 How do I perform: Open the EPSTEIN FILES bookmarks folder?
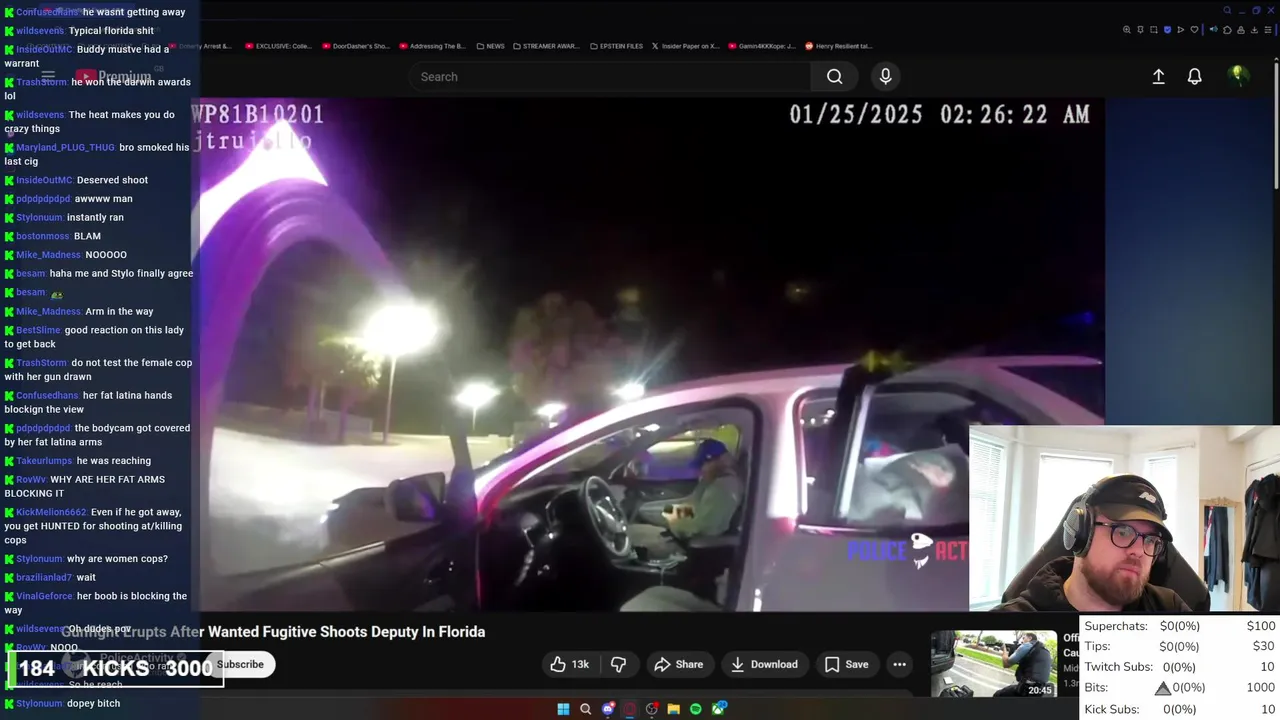617,46
